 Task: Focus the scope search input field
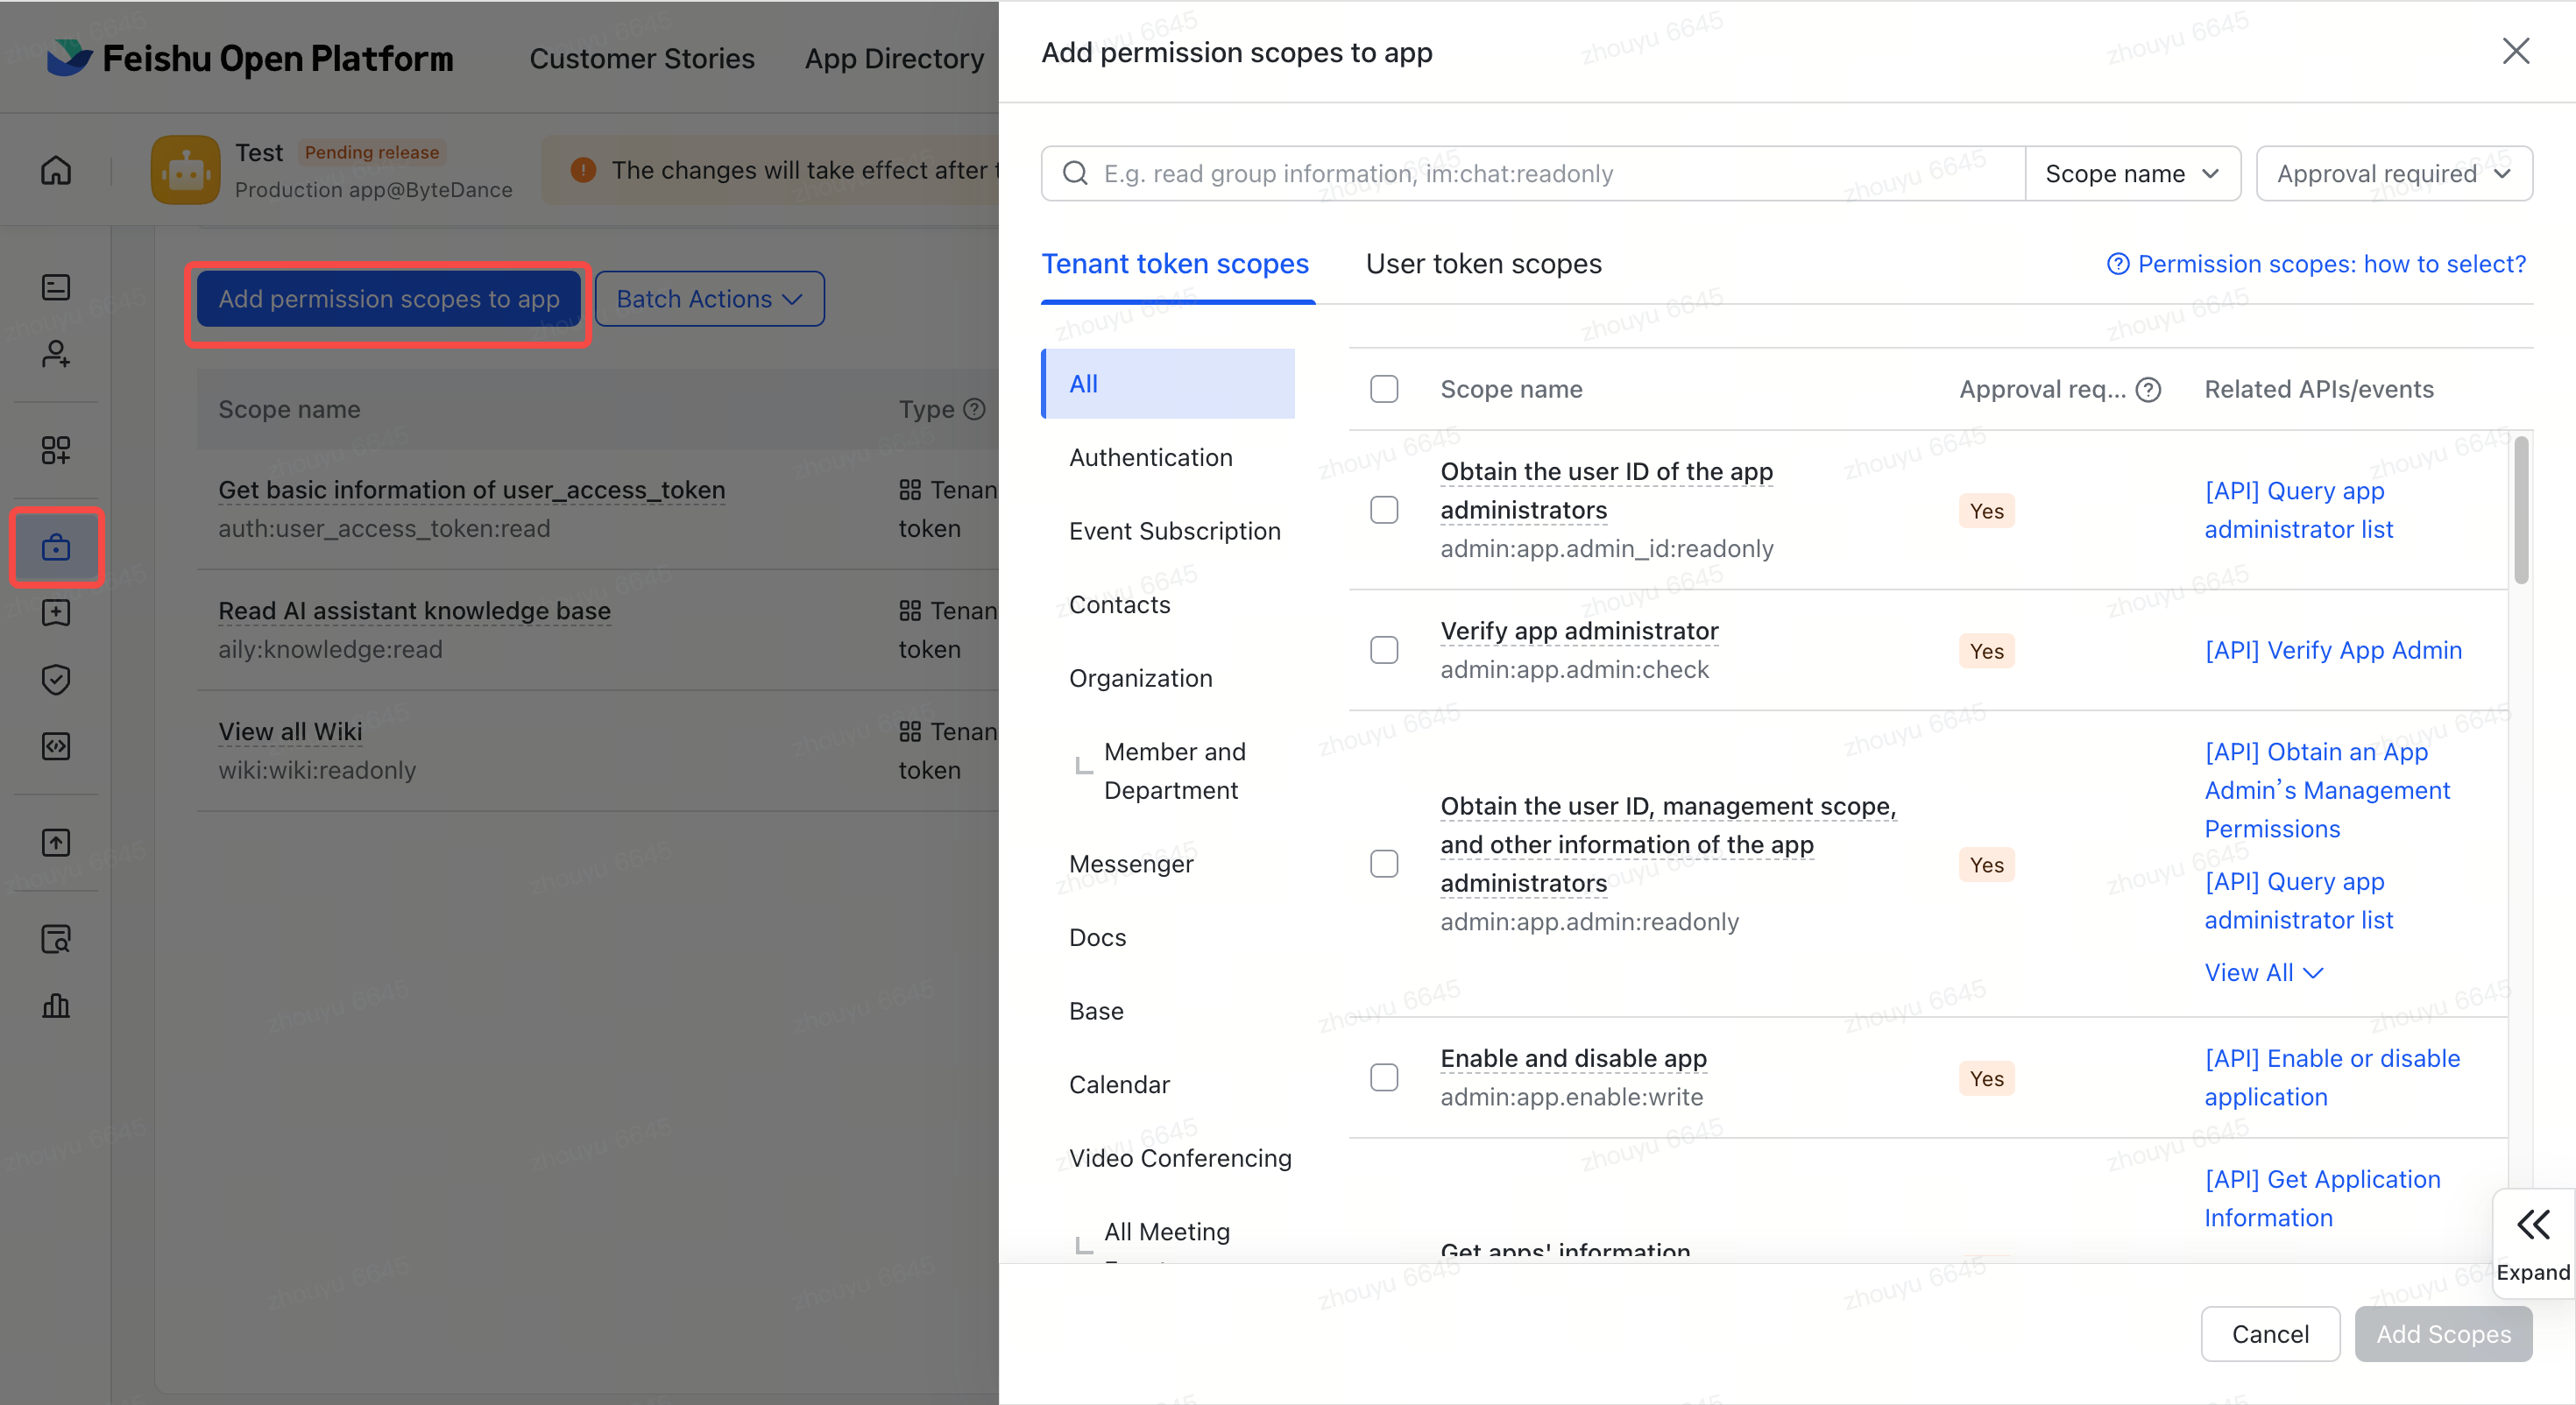[1533, 174]
